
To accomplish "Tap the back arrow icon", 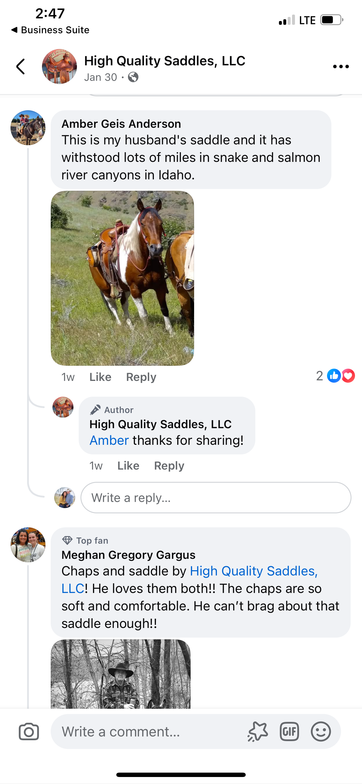I will pyautogui.click(x=20, y=66).
